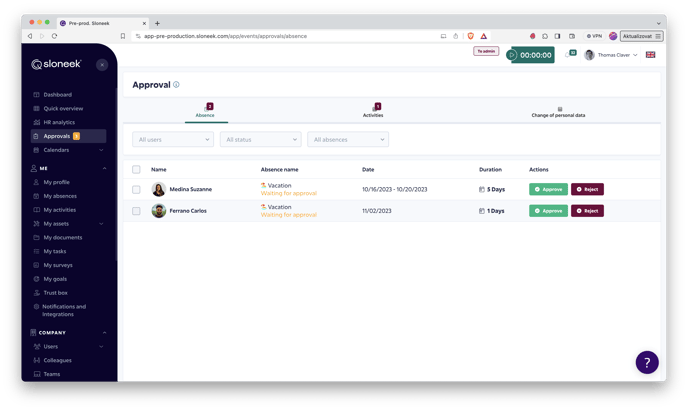Click the Brave rewards triangle icon
Image resolution: width=688 pixels, height=410 pixels.
484,36
